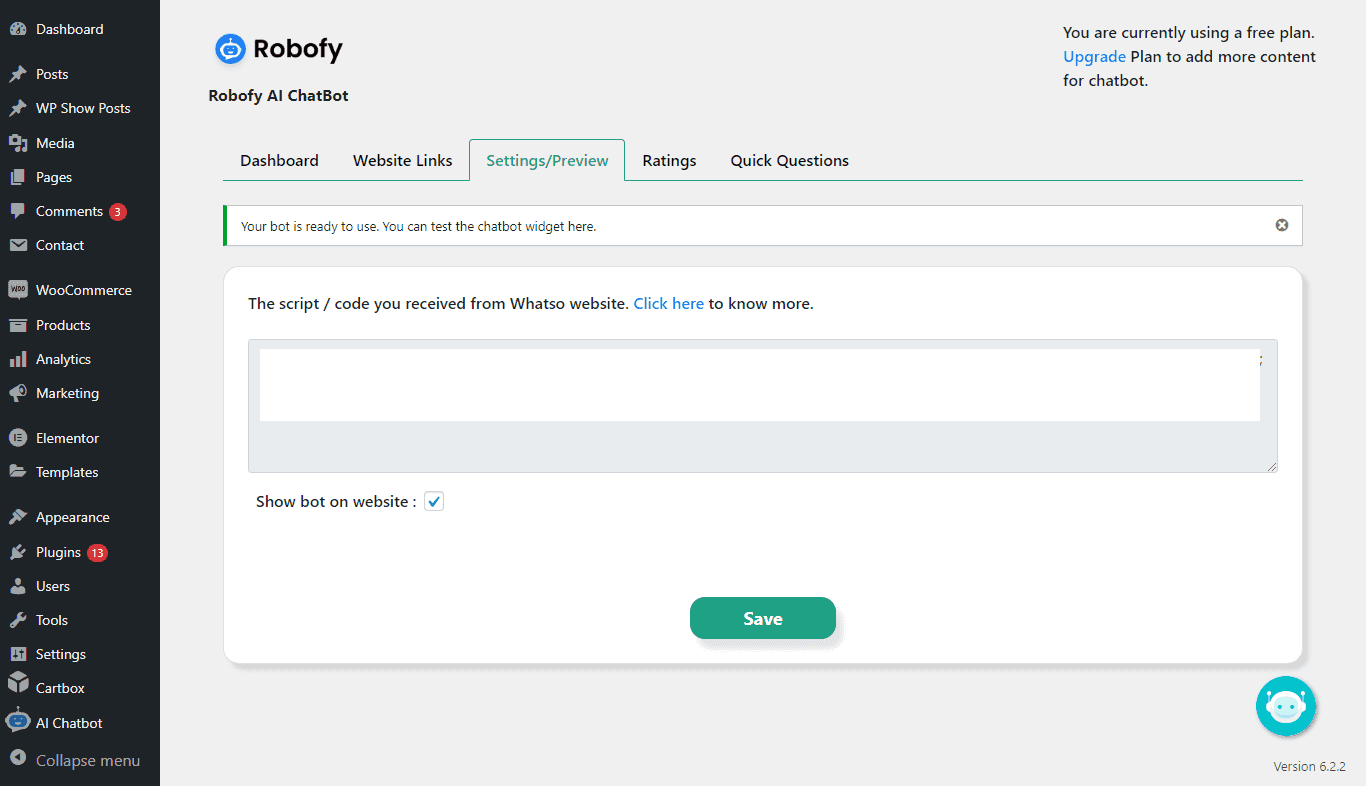The width and height of the screenshot is (1366, 786).
Task: Uncheck Show bot on website checkbox
Action: point(434,502)
